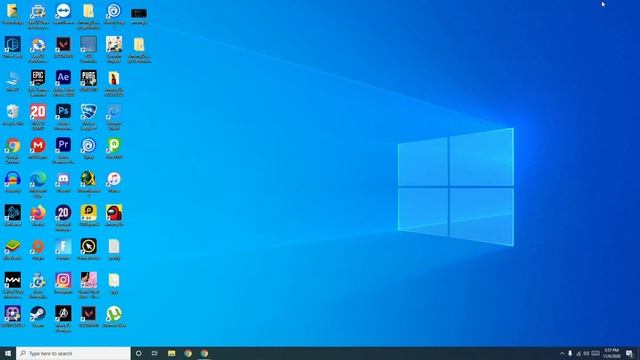Open the iTunes music note icon
The height and width of the screenshot is (360, 640).
click(x=114, y=179)
